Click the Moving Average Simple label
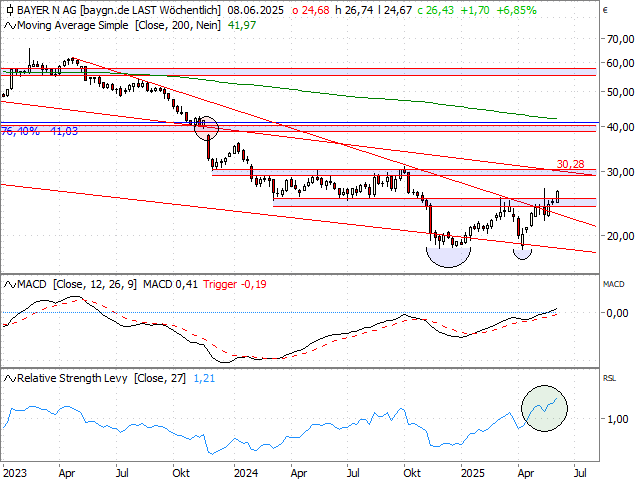The image size is (640, 480). click(73, 25)
